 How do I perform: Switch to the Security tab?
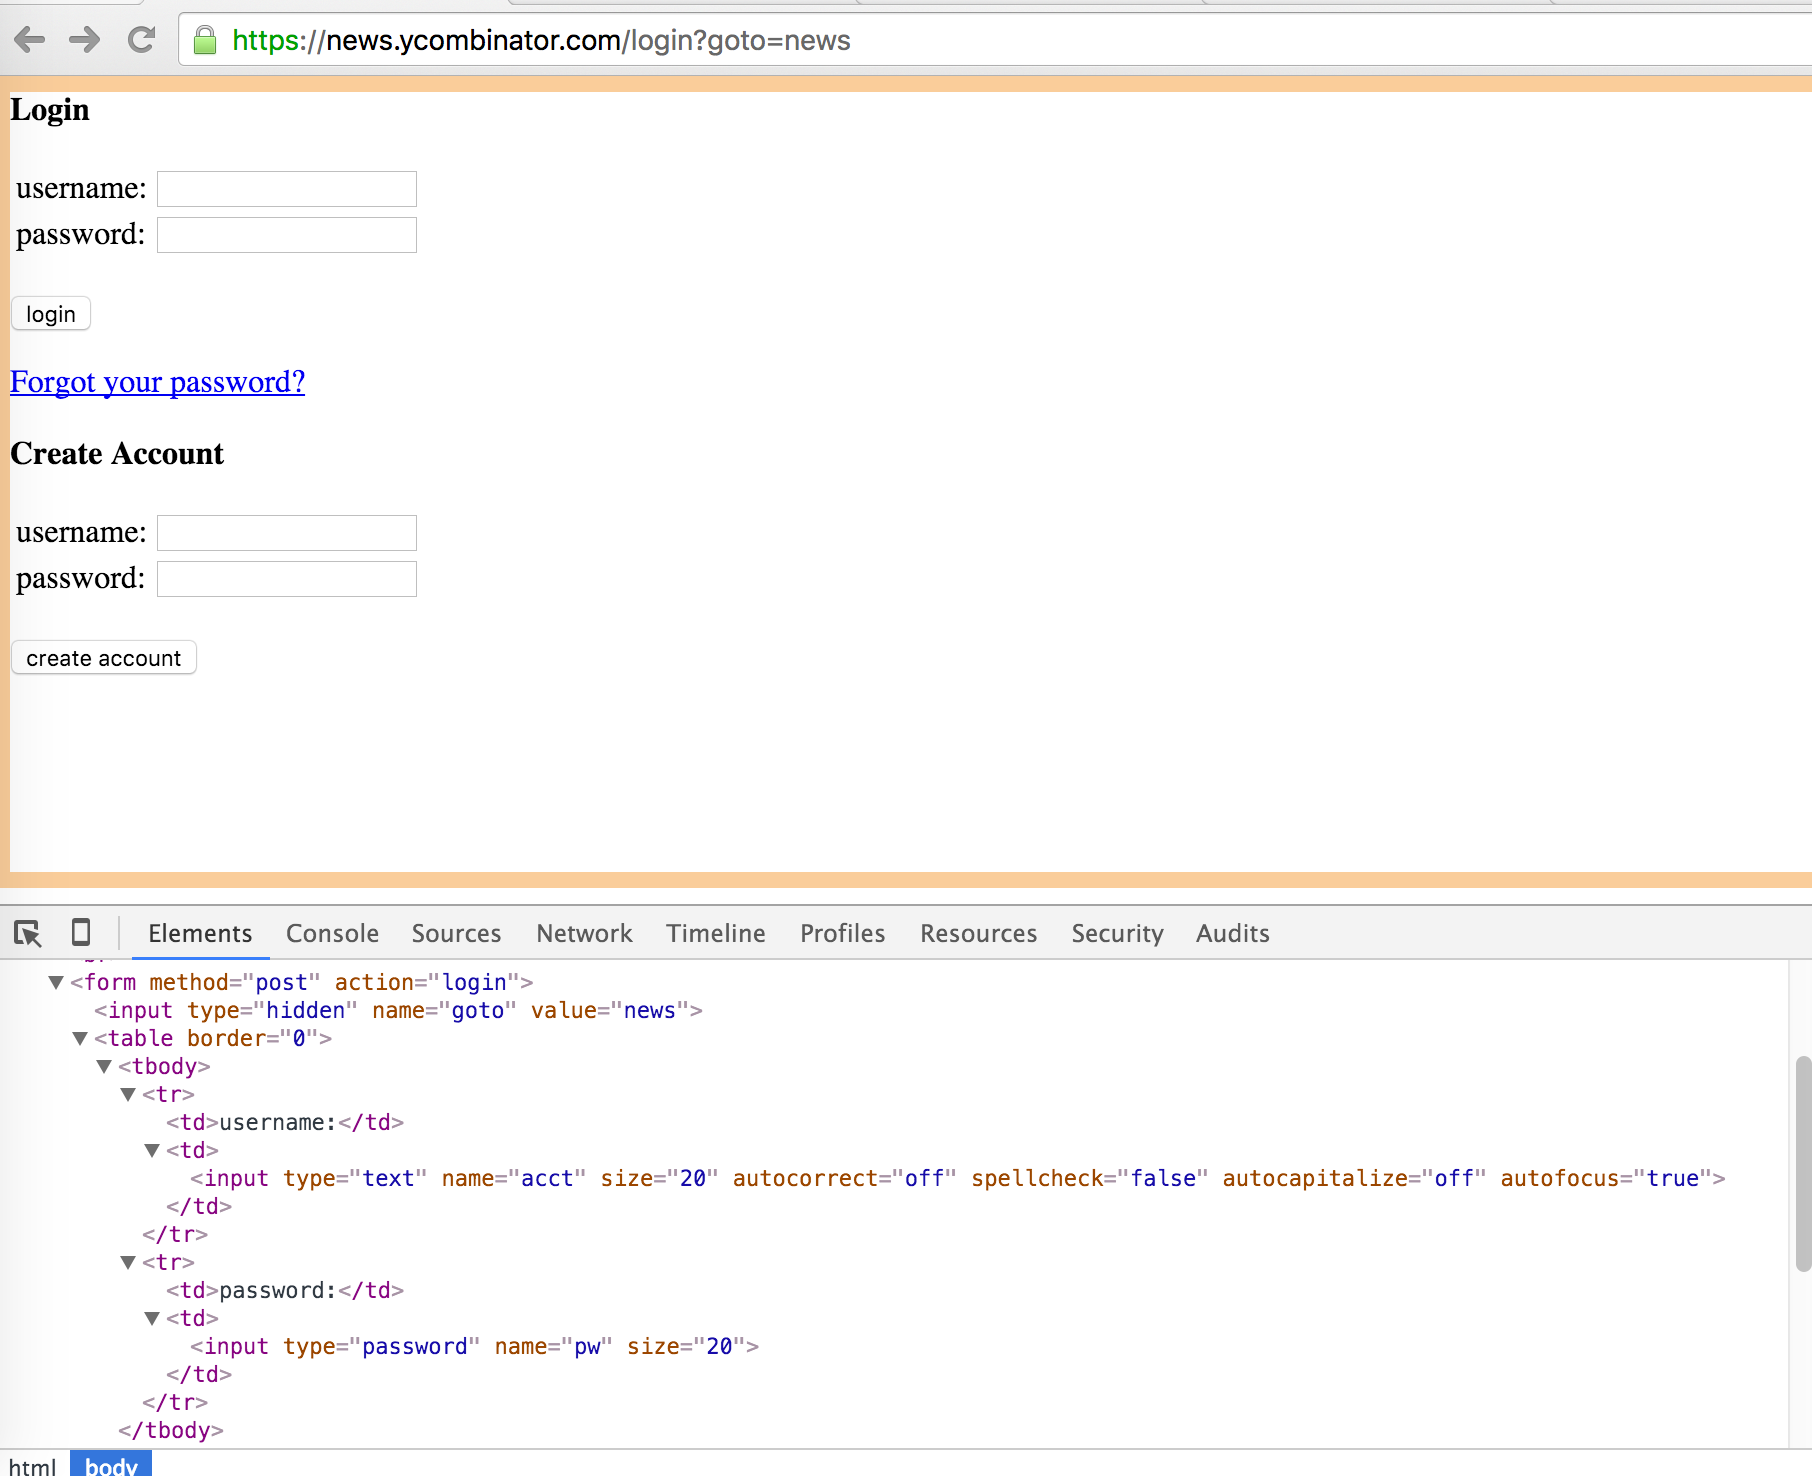pyautogui.click(x=1117, y=932)
